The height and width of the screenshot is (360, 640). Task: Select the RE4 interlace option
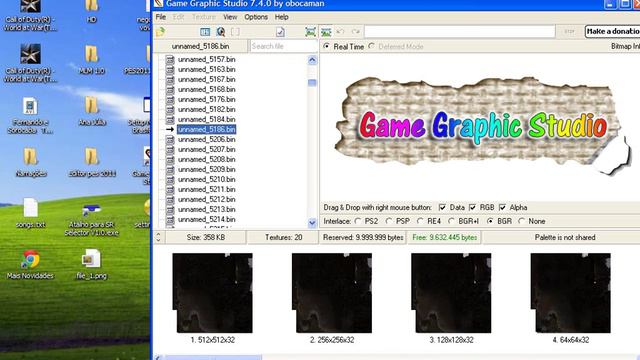(420, 221)
